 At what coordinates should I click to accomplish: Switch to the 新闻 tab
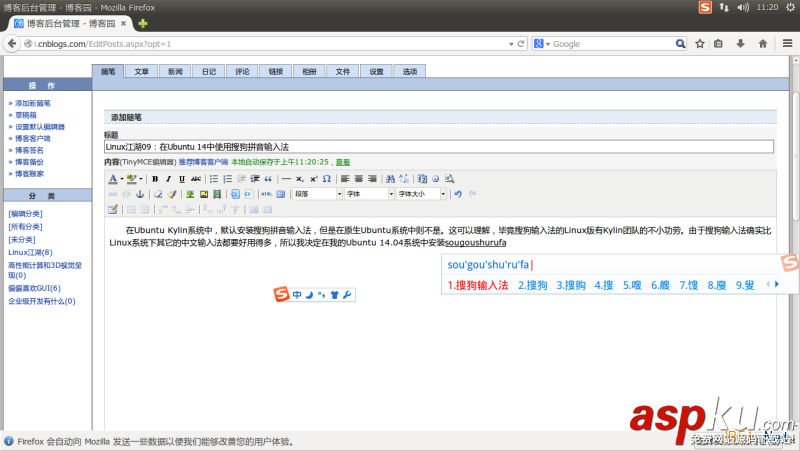pos(175,71)
